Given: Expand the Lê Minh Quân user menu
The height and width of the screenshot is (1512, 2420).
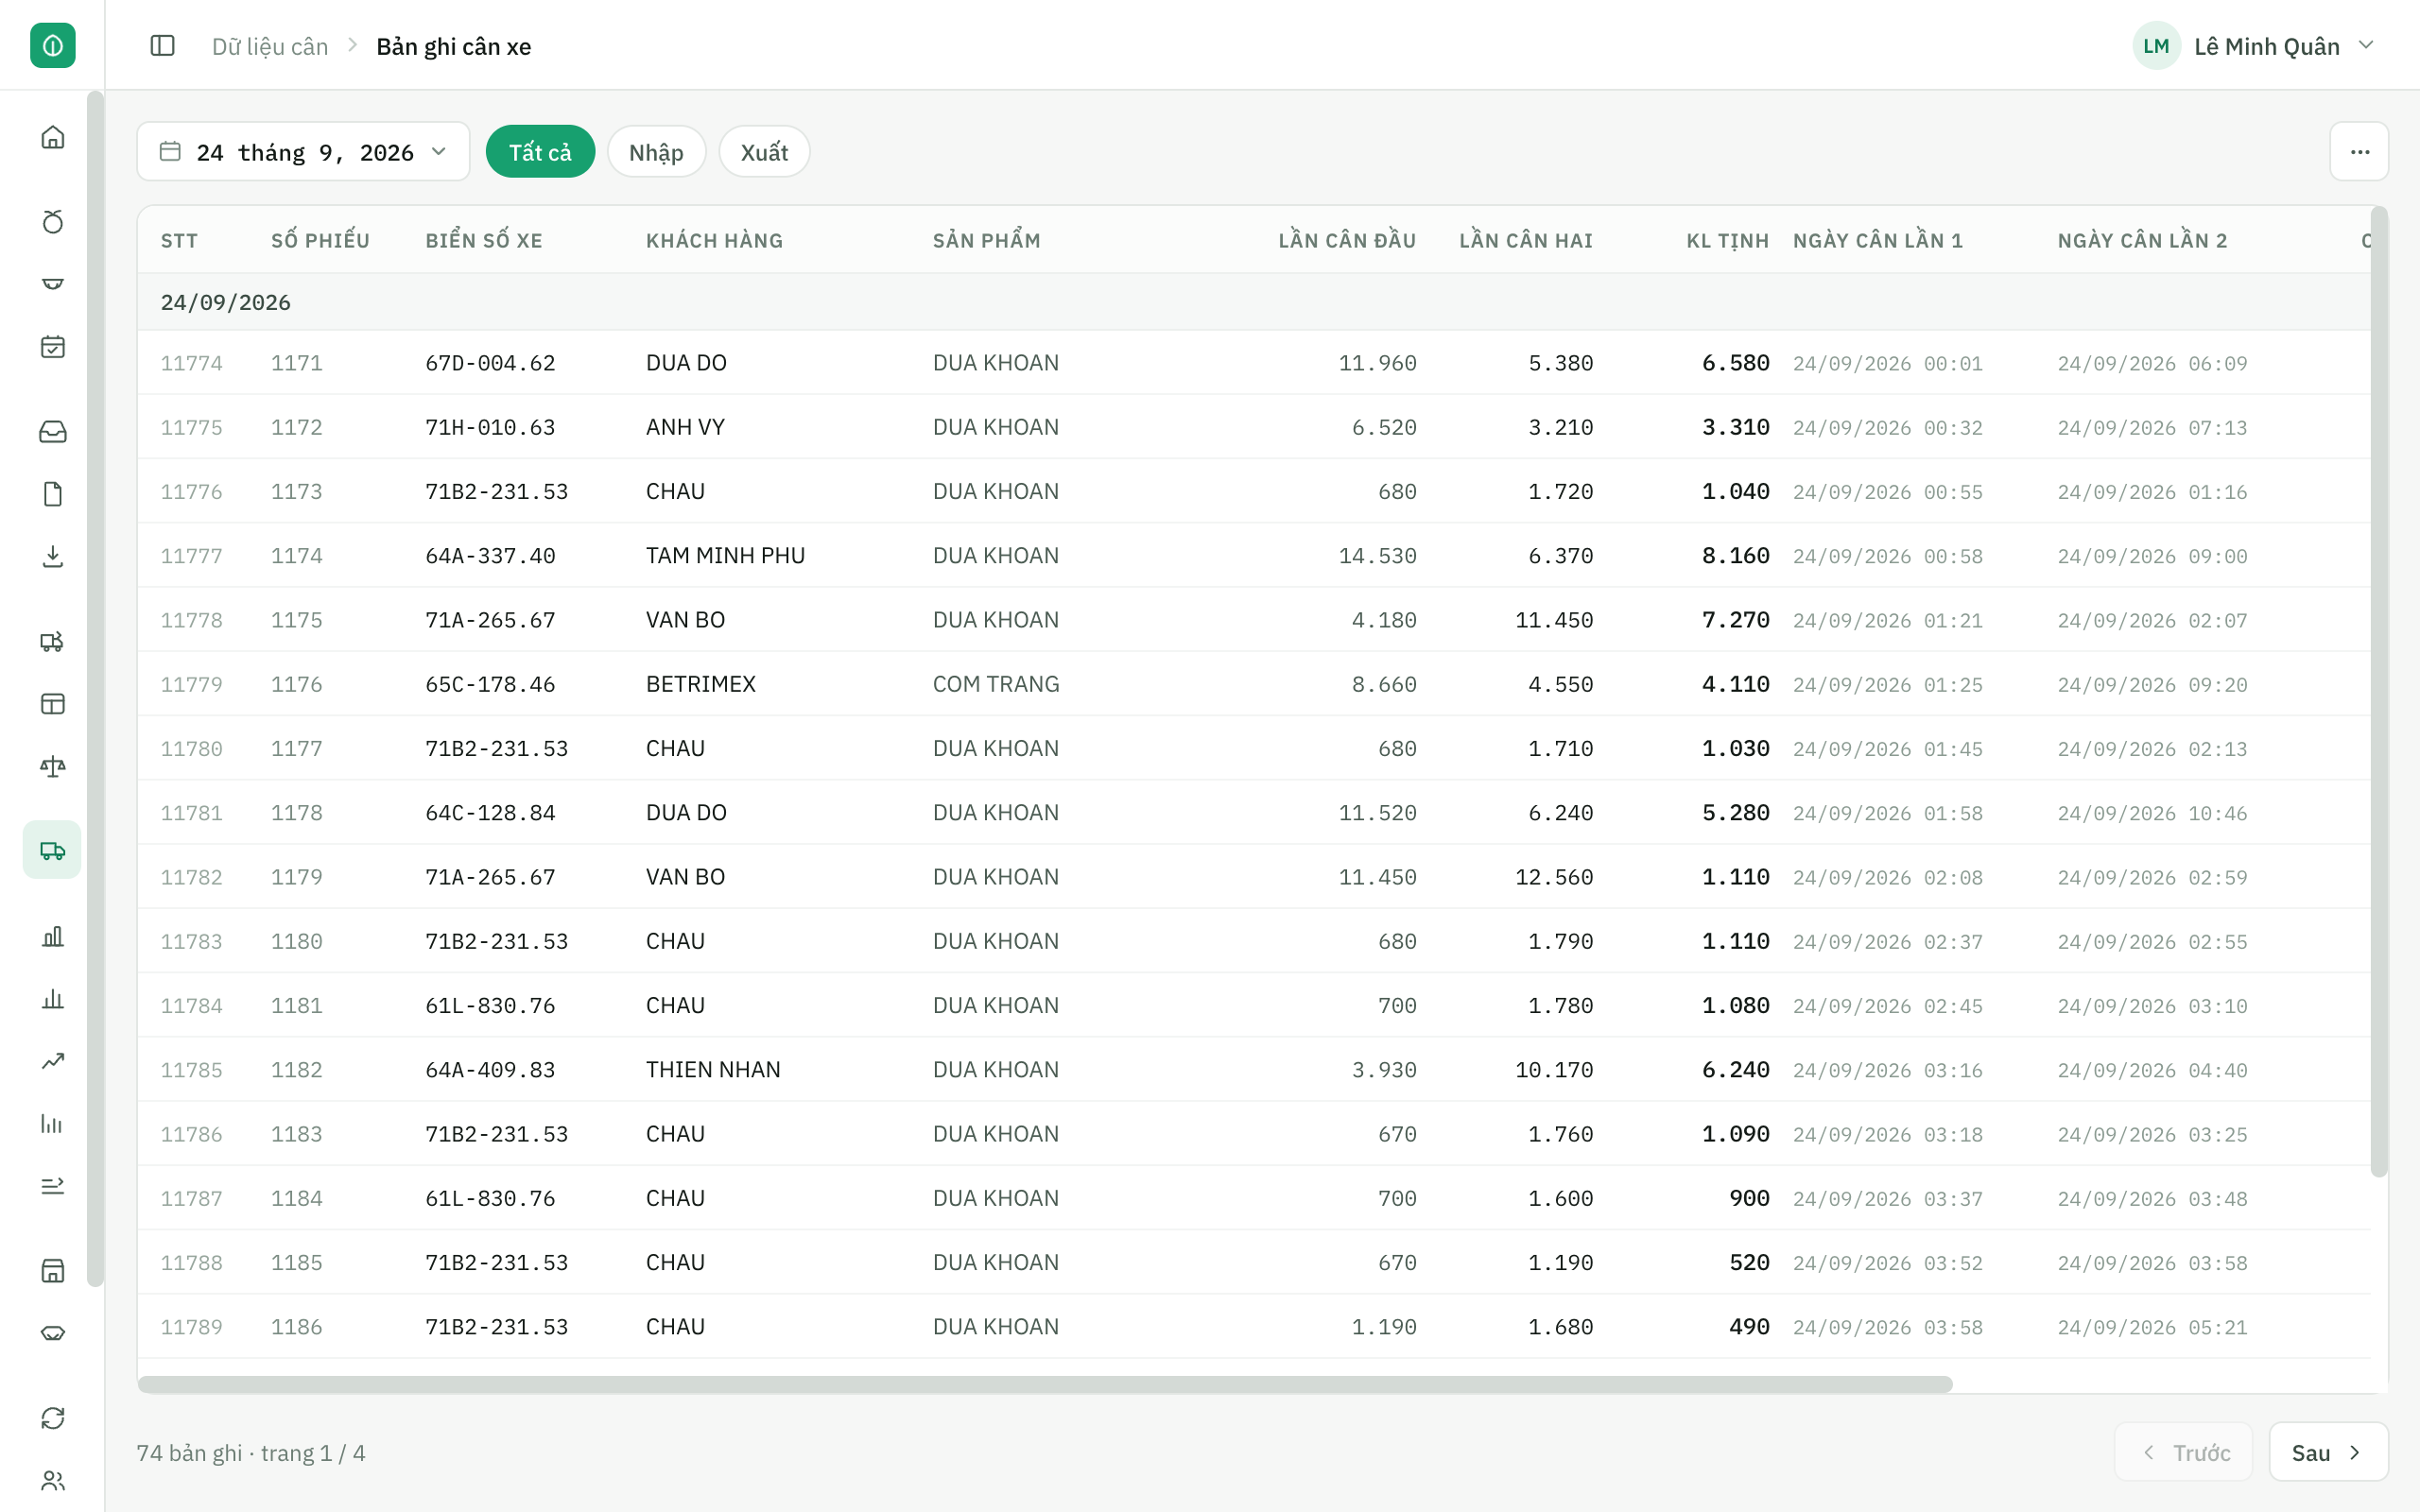Looking at the screenshot, I should click(x=2255, y=46).
